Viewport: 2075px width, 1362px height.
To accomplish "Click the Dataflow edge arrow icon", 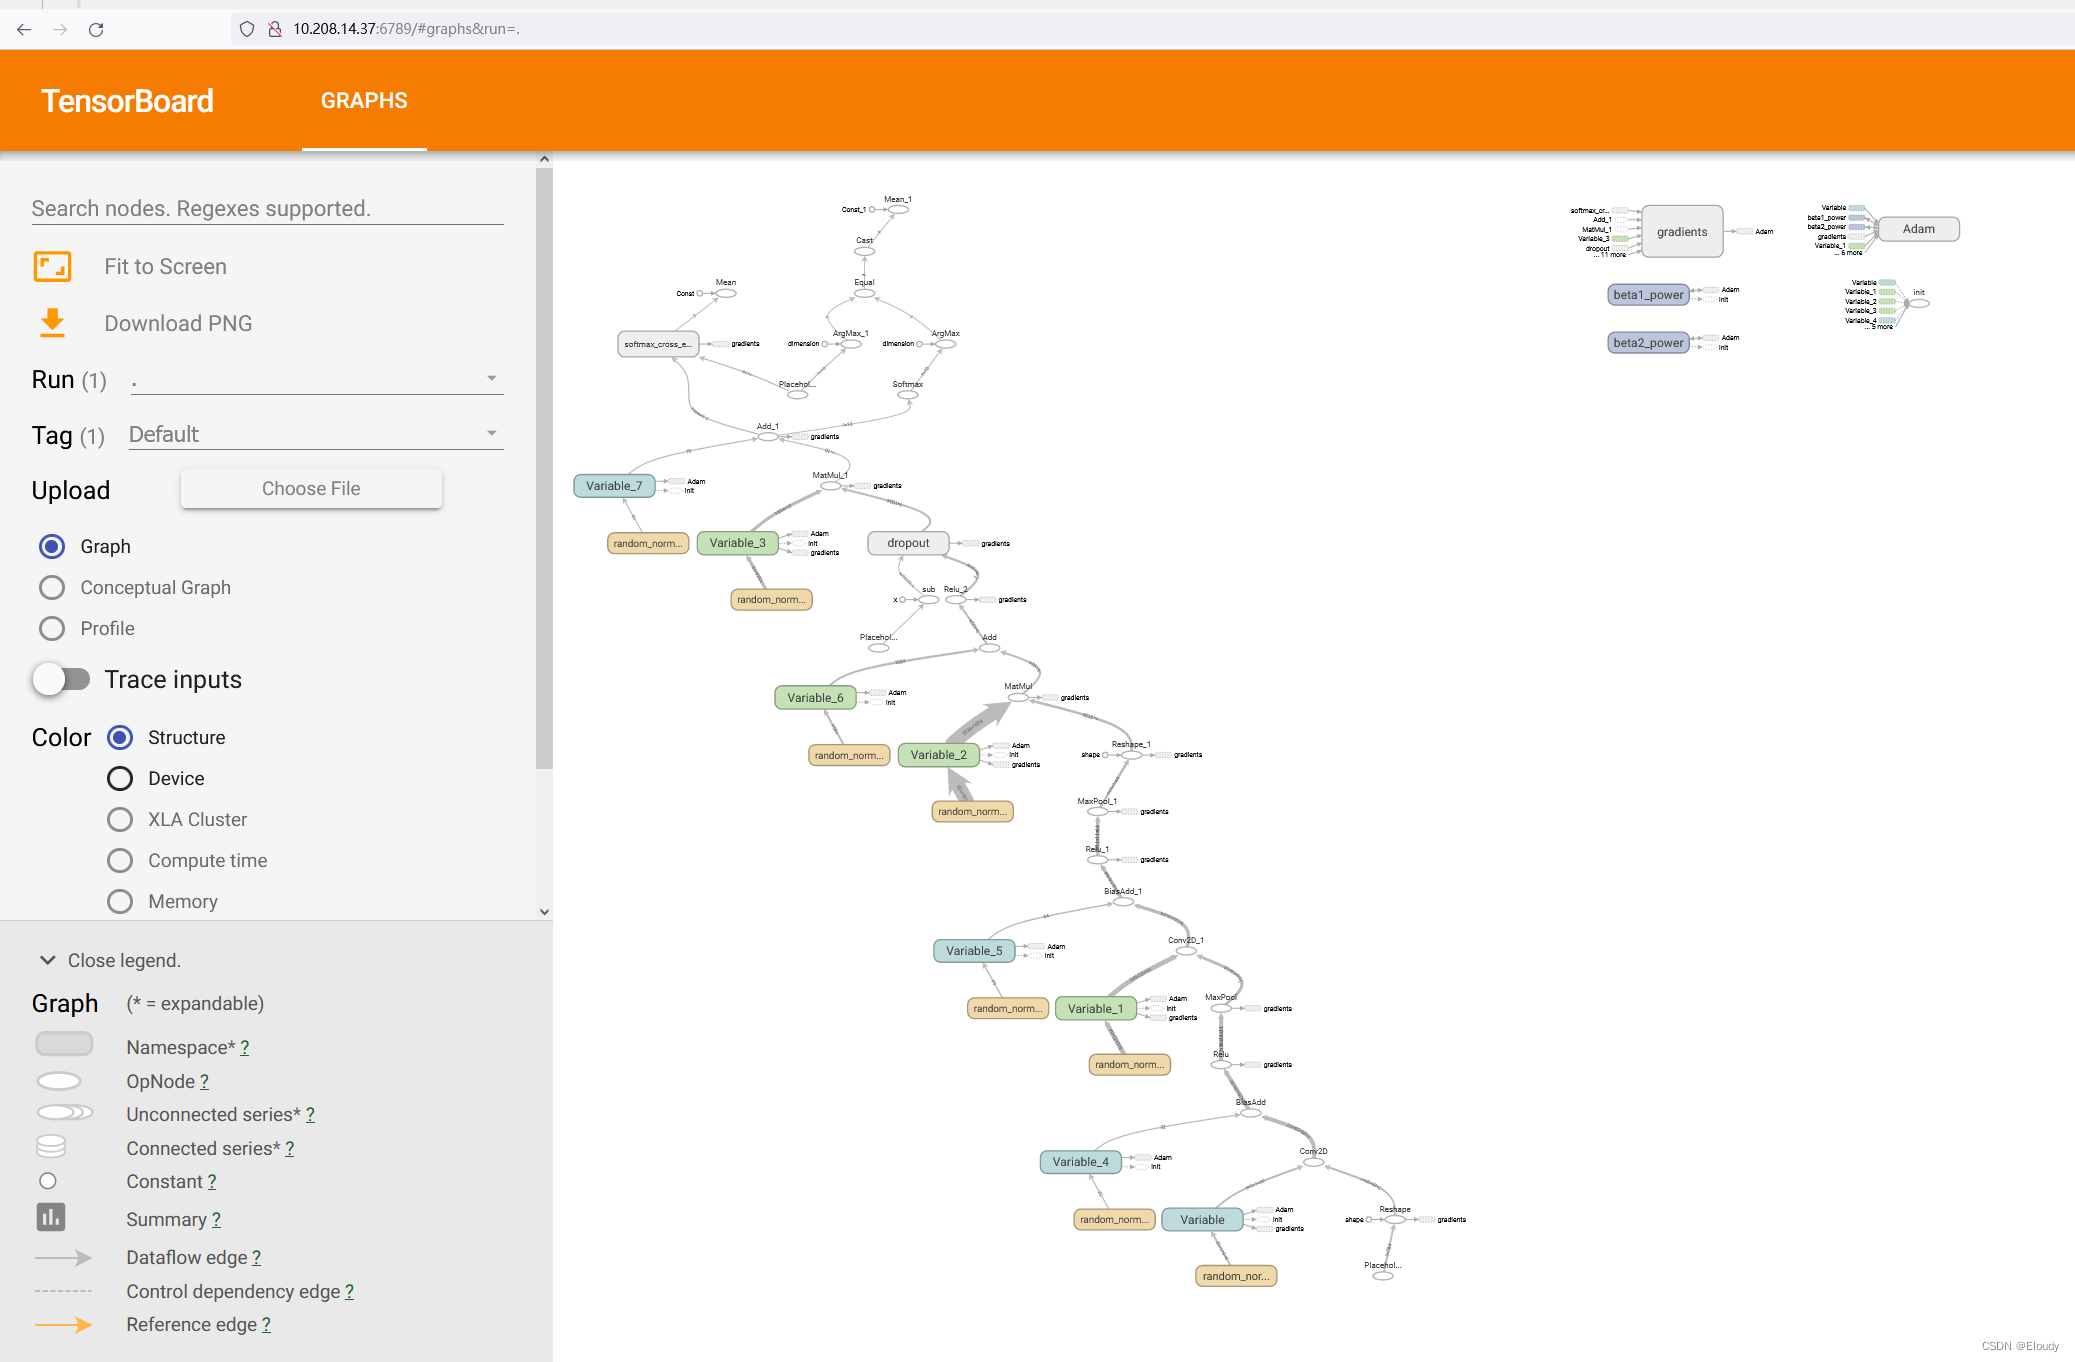I will pos(64,1257).
